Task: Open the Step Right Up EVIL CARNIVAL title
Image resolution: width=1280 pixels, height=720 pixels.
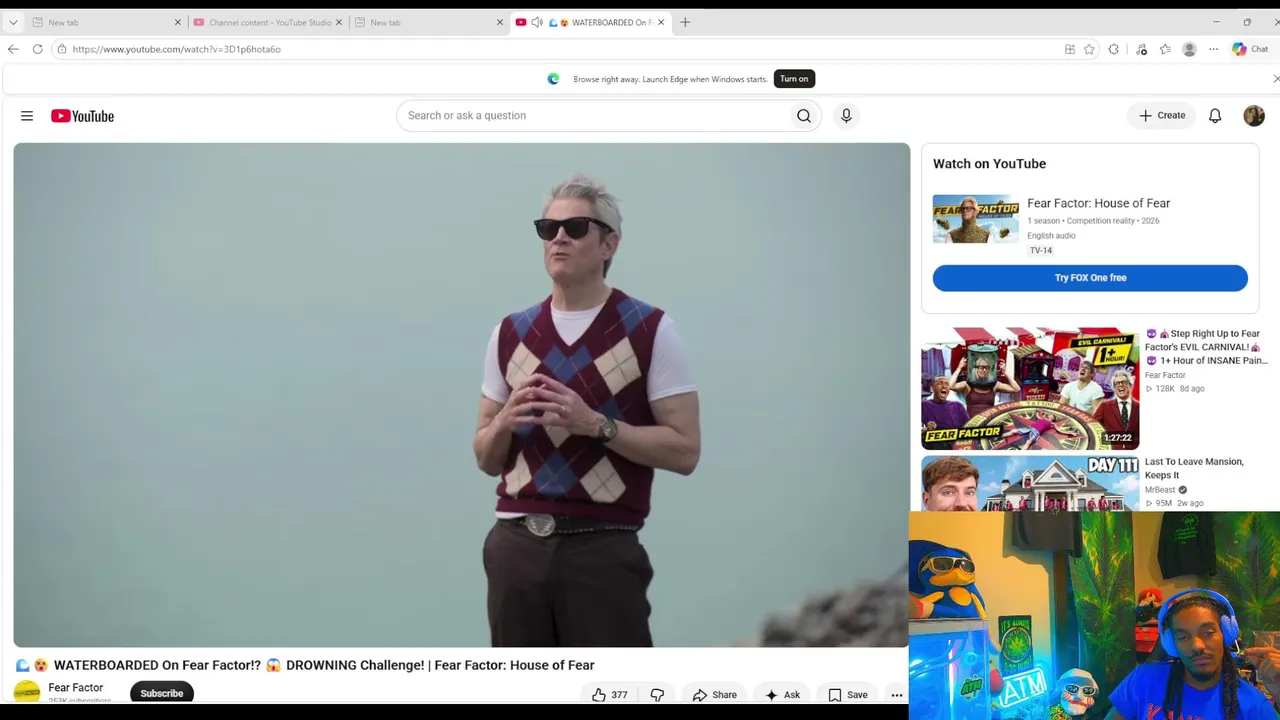Action: (1207, 347)
